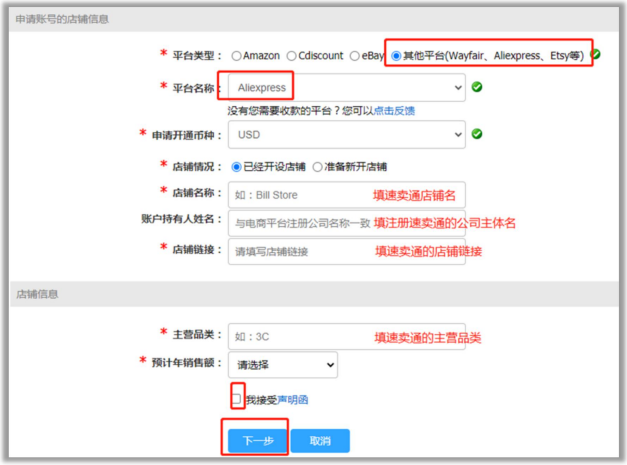Click green checkmark next to USD dropdown

[x=477, y=134]
